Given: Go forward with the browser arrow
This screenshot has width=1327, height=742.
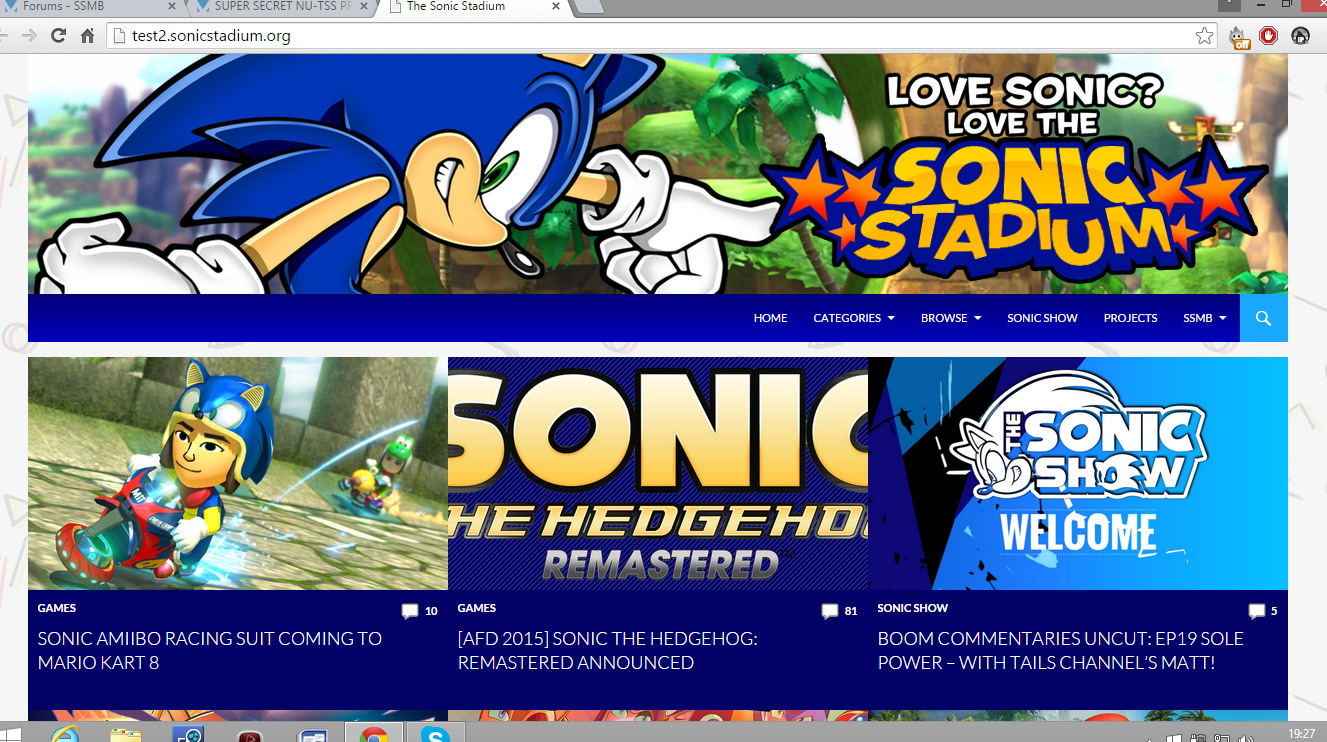Looking at the screenshot, I should point(29,36).
